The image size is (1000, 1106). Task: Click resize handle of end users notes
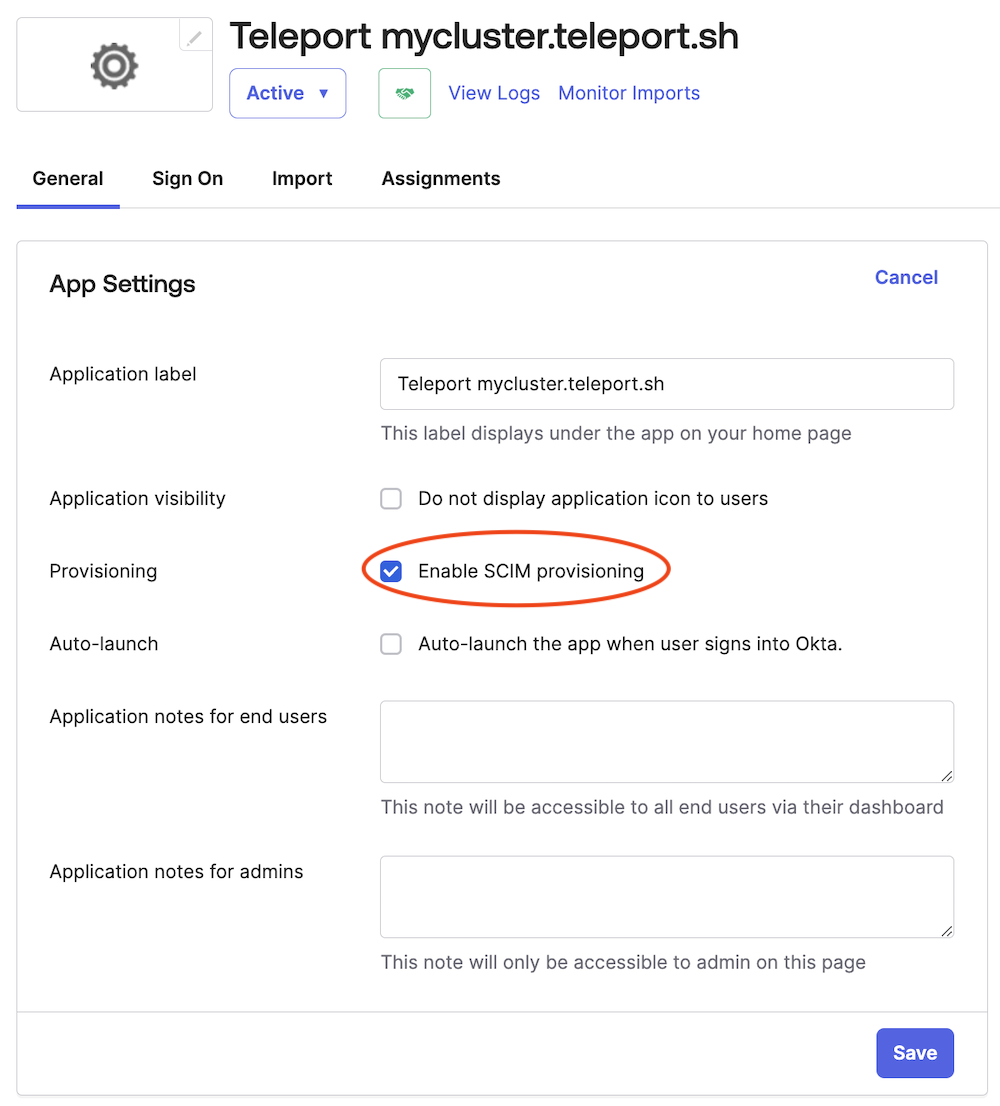tap(946, 775)
